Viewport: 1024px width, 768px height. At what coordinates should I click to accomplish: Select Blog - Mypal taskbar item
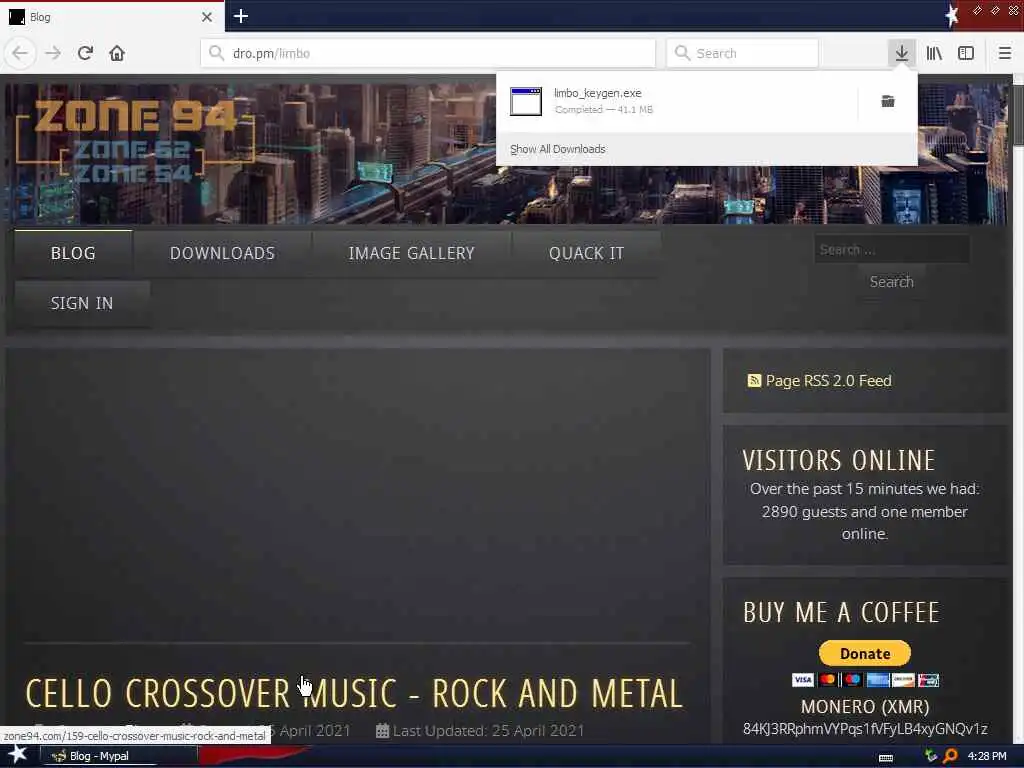[119, 756]
